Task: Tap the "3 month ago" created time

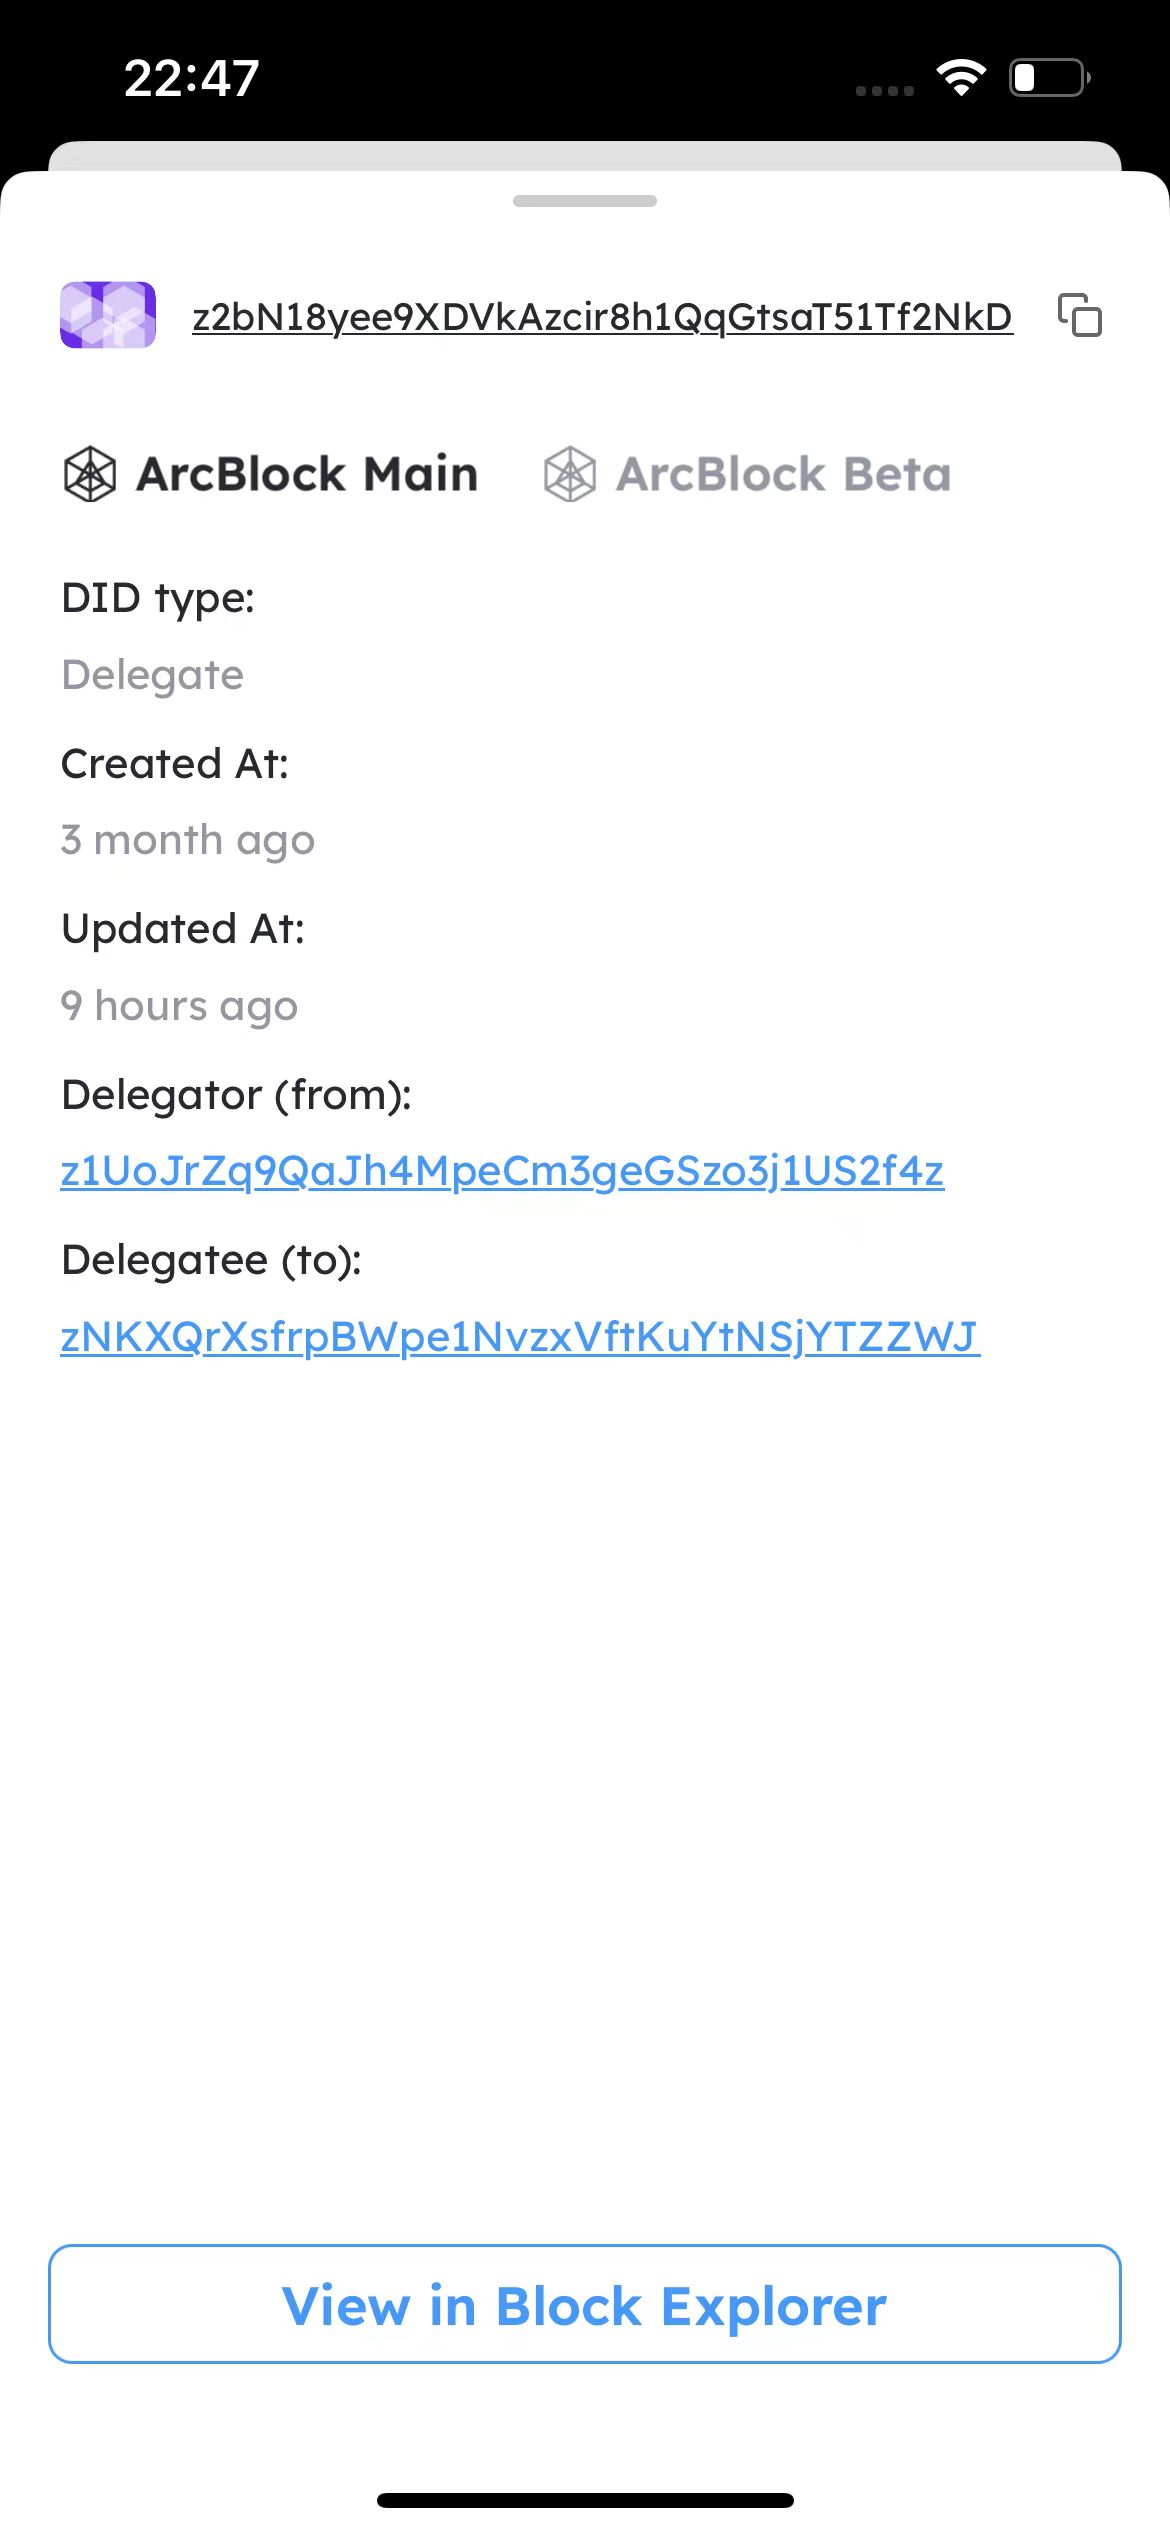Action: tap(188, 841)
